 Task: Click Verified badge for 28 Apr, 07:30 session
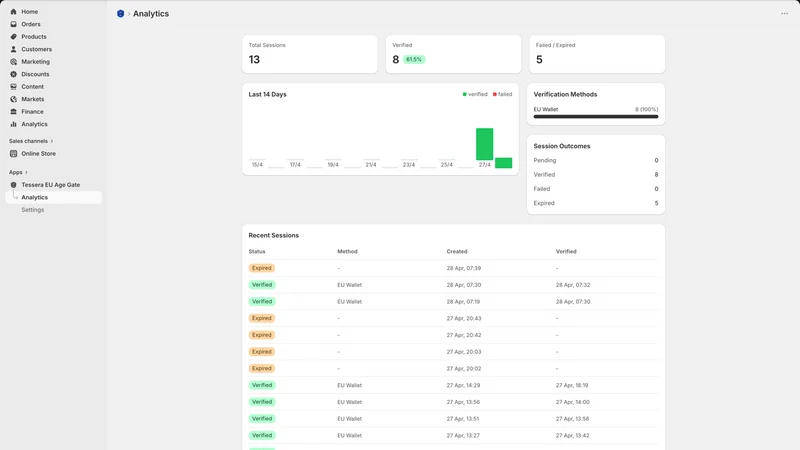coord(262,285)
